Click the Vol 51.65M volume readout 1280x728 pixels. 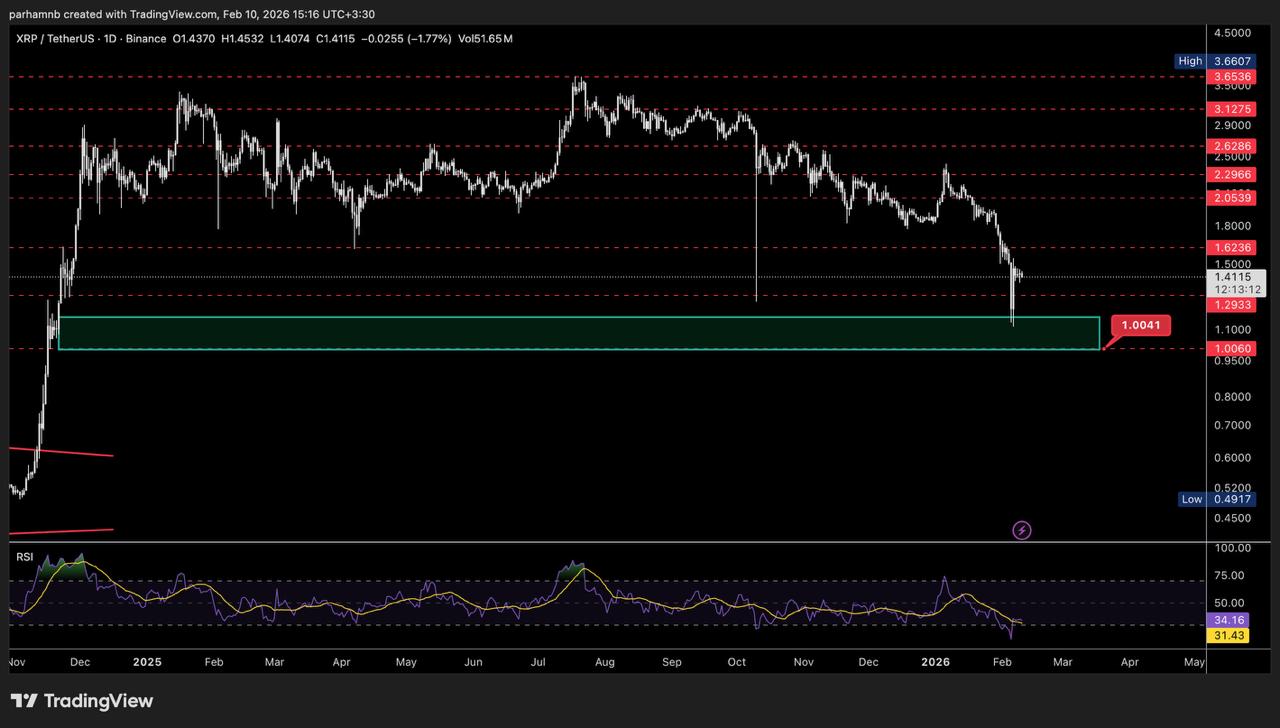492,39
